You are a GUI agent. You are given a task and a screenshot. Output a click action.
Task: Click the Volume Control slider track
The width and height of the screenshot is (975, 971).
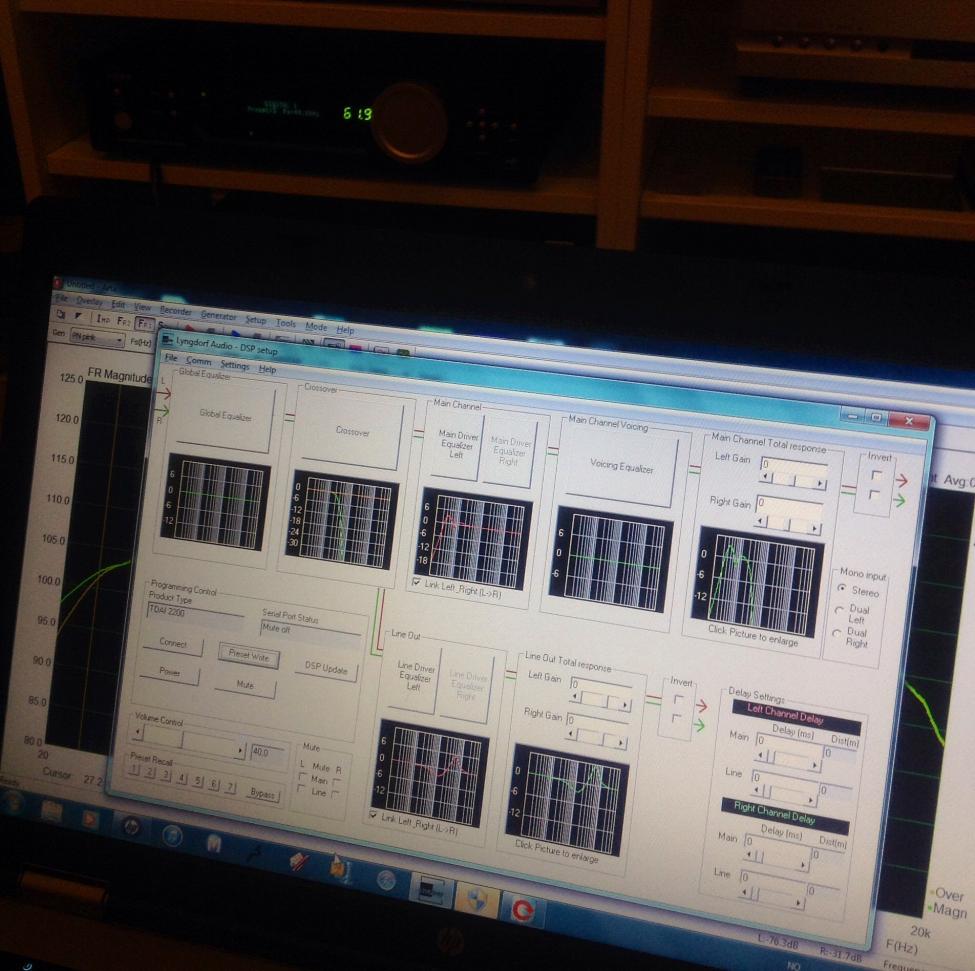click(x=189, y=742)
